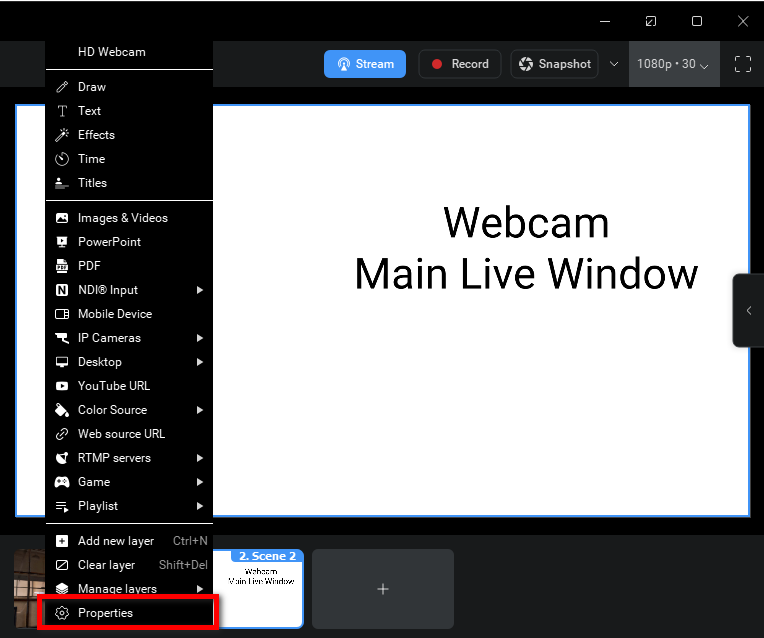Select the Effects magic wand icon
The height and width of the screenshot is (638, 764).
coord(62,135)
